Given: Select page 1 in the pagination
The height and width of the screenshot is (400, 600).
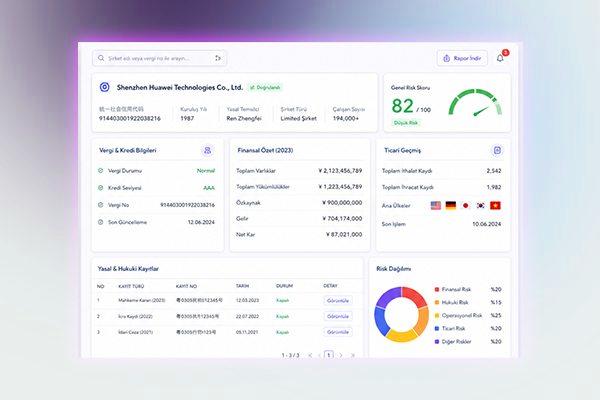Looking at the screenshot, I should 329,355.
